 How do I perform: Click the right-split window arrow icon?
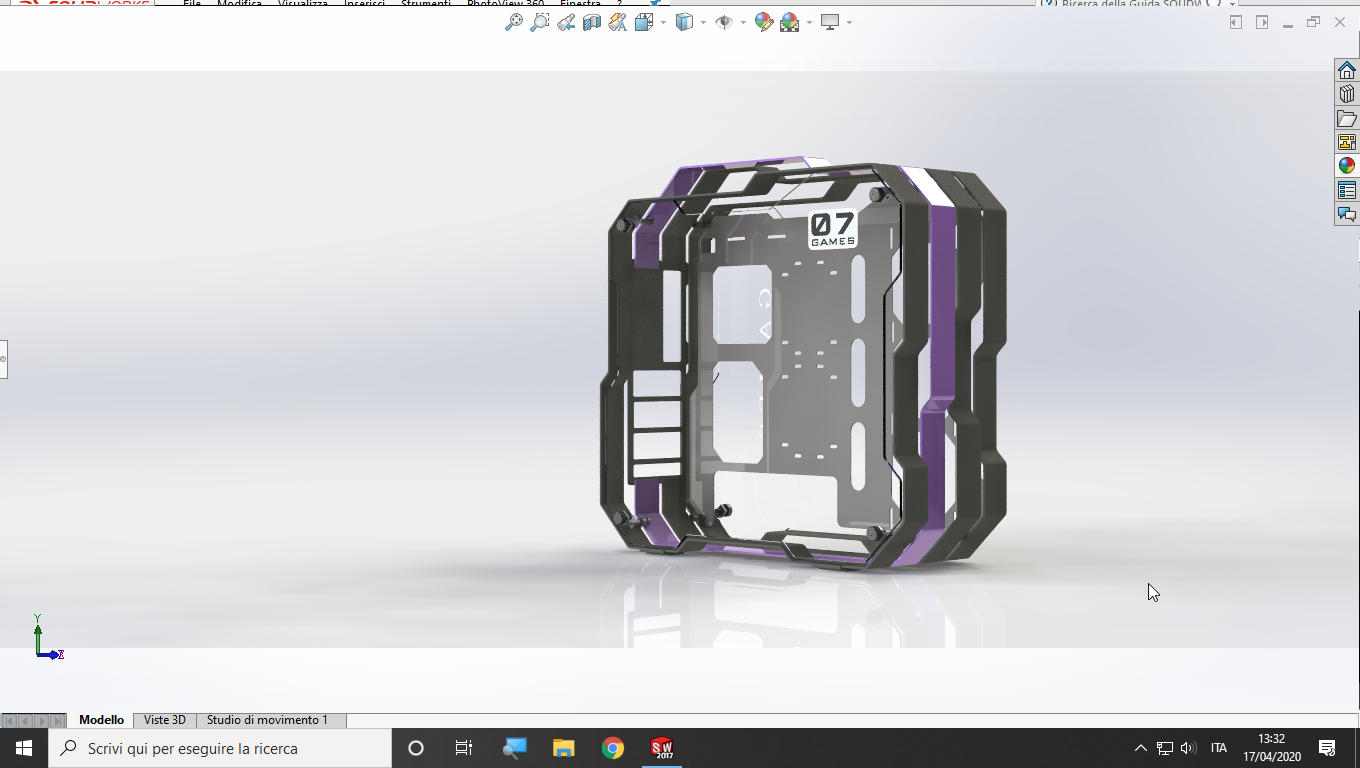[x=1262, y=22]
